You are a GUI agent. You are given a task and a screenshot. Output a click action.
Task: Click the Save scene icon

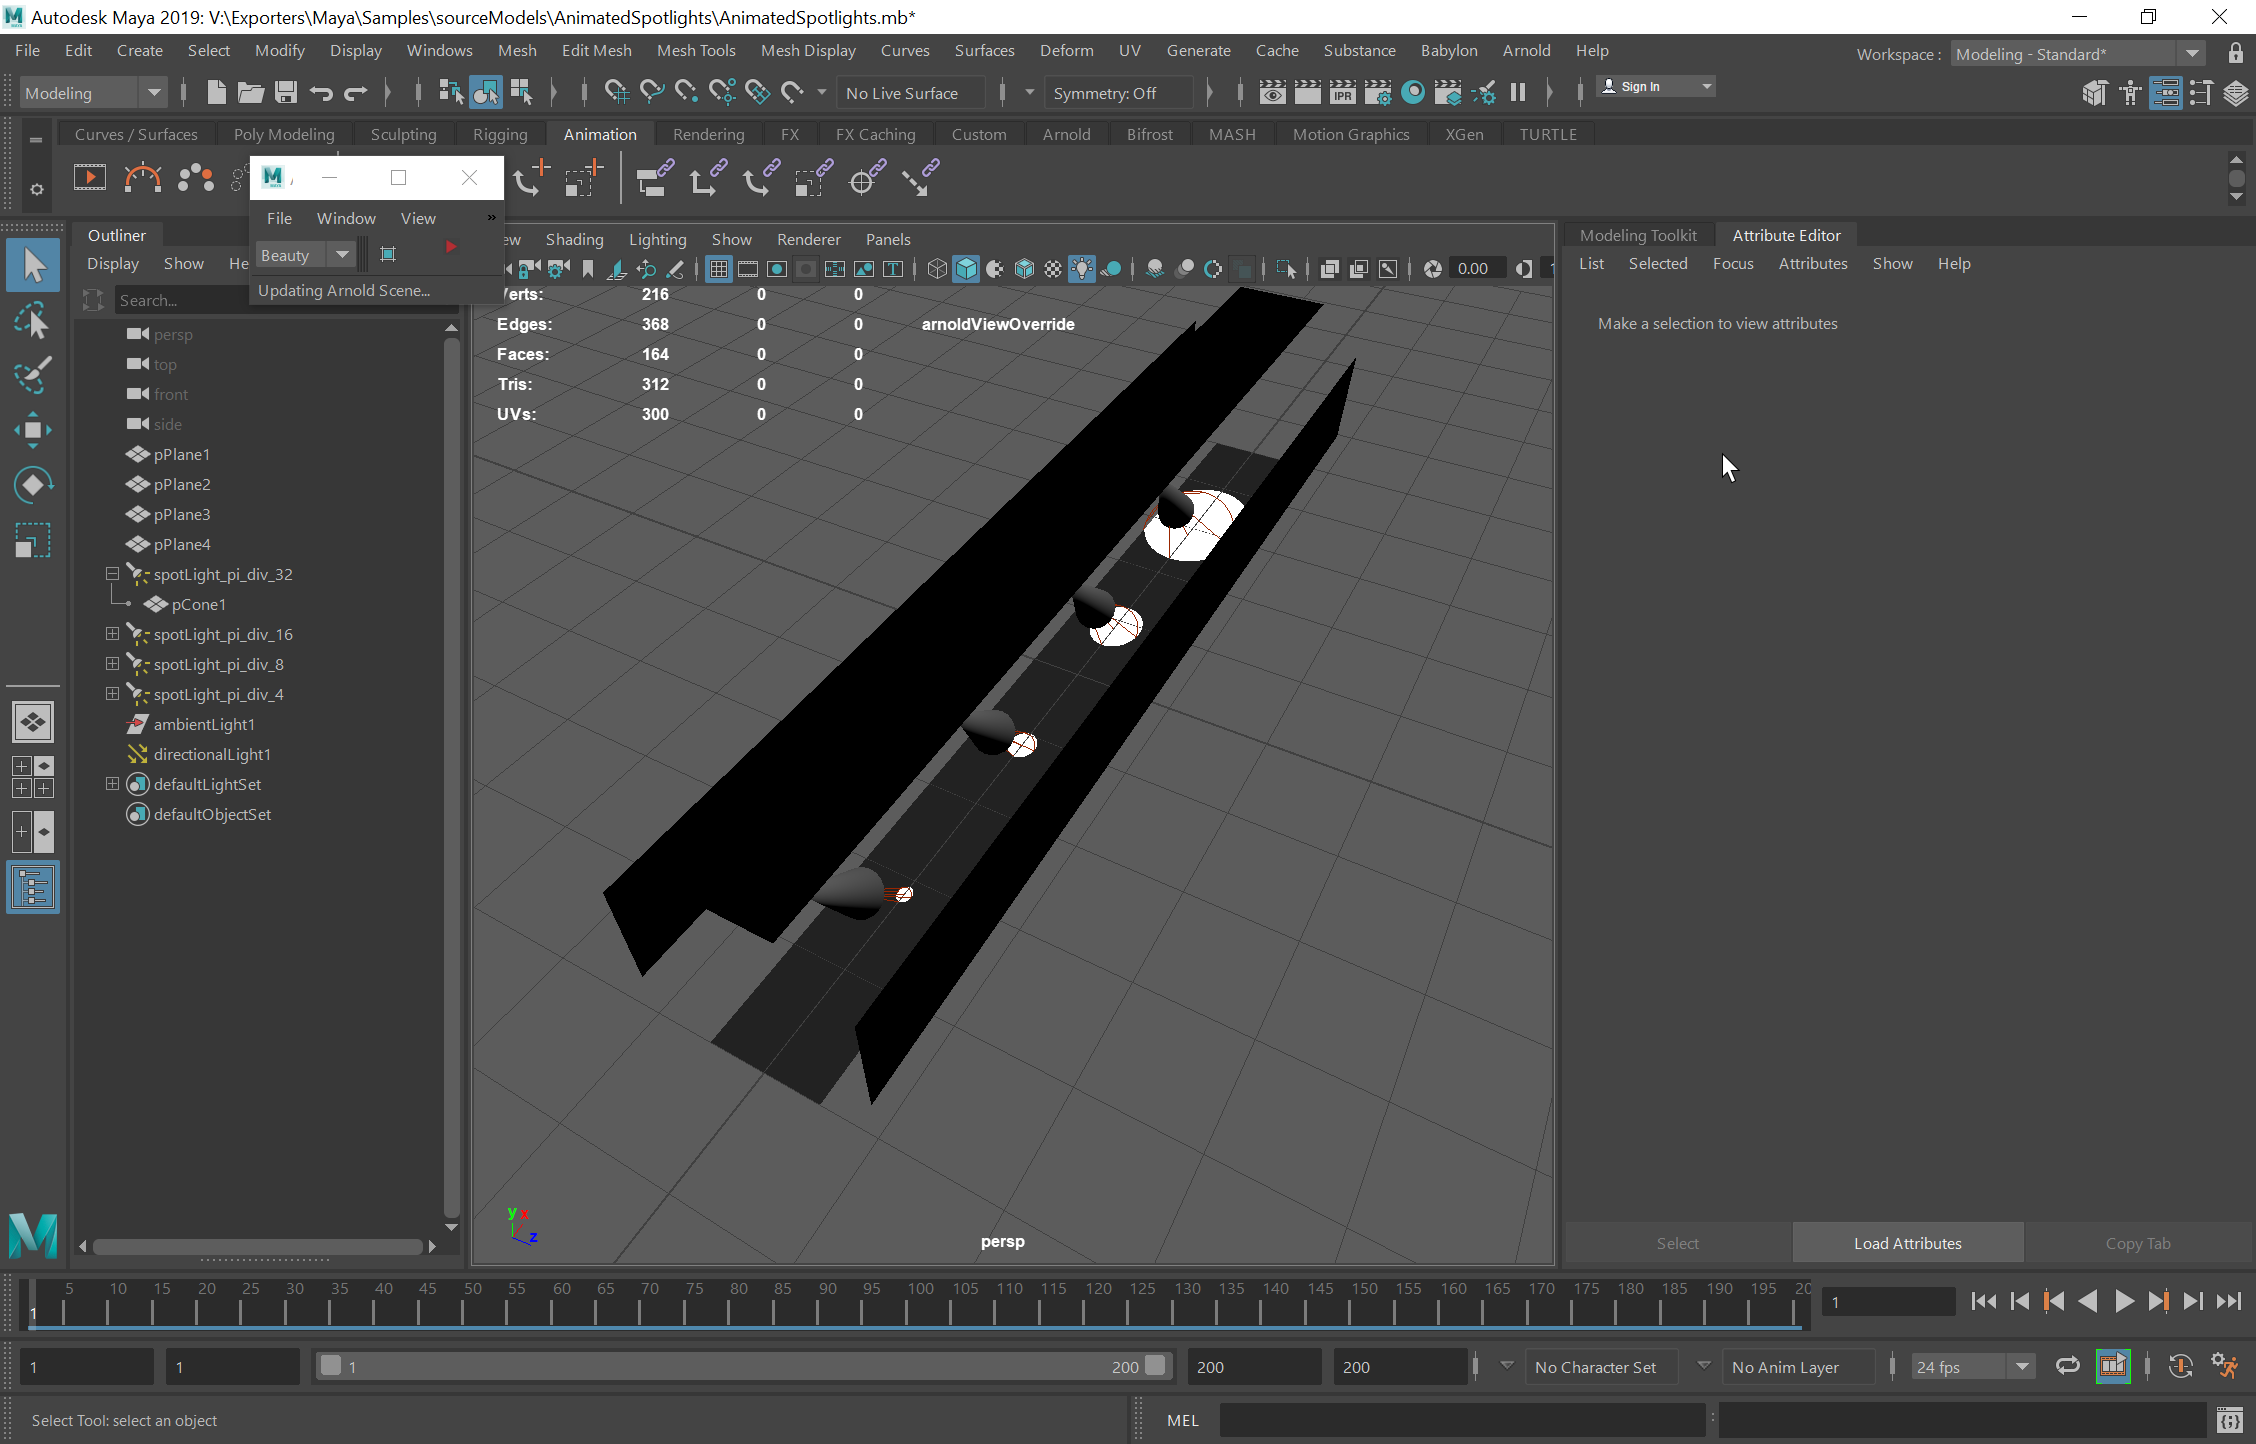coord(286,93)
